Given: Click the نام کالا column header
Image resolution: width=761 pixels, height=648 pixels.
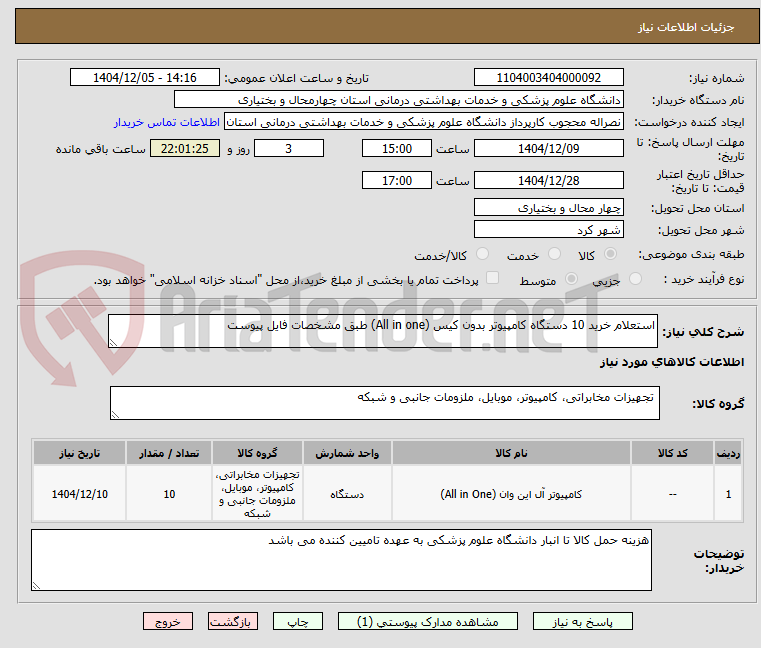Looking at the screenshot, I should click(511, 453).
